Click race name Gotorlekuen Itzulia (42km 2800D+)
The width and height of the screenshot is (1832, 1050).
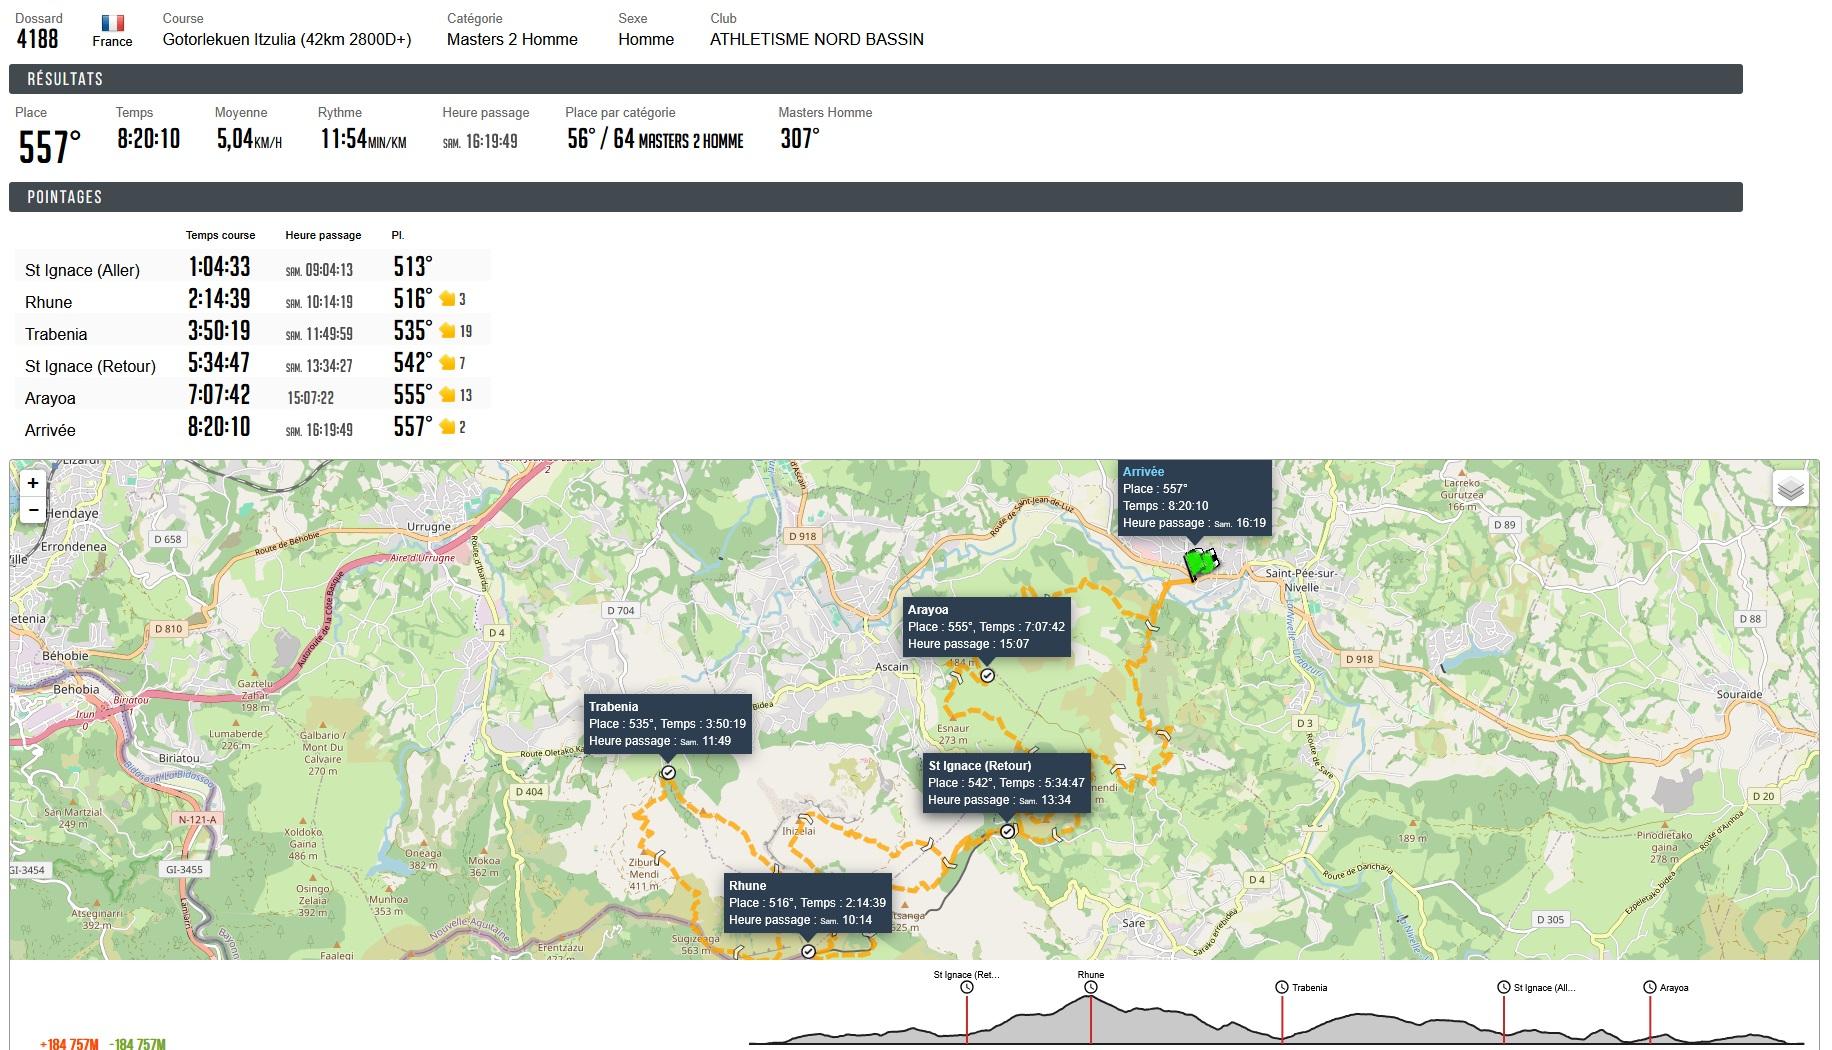(x=287, y=39)
